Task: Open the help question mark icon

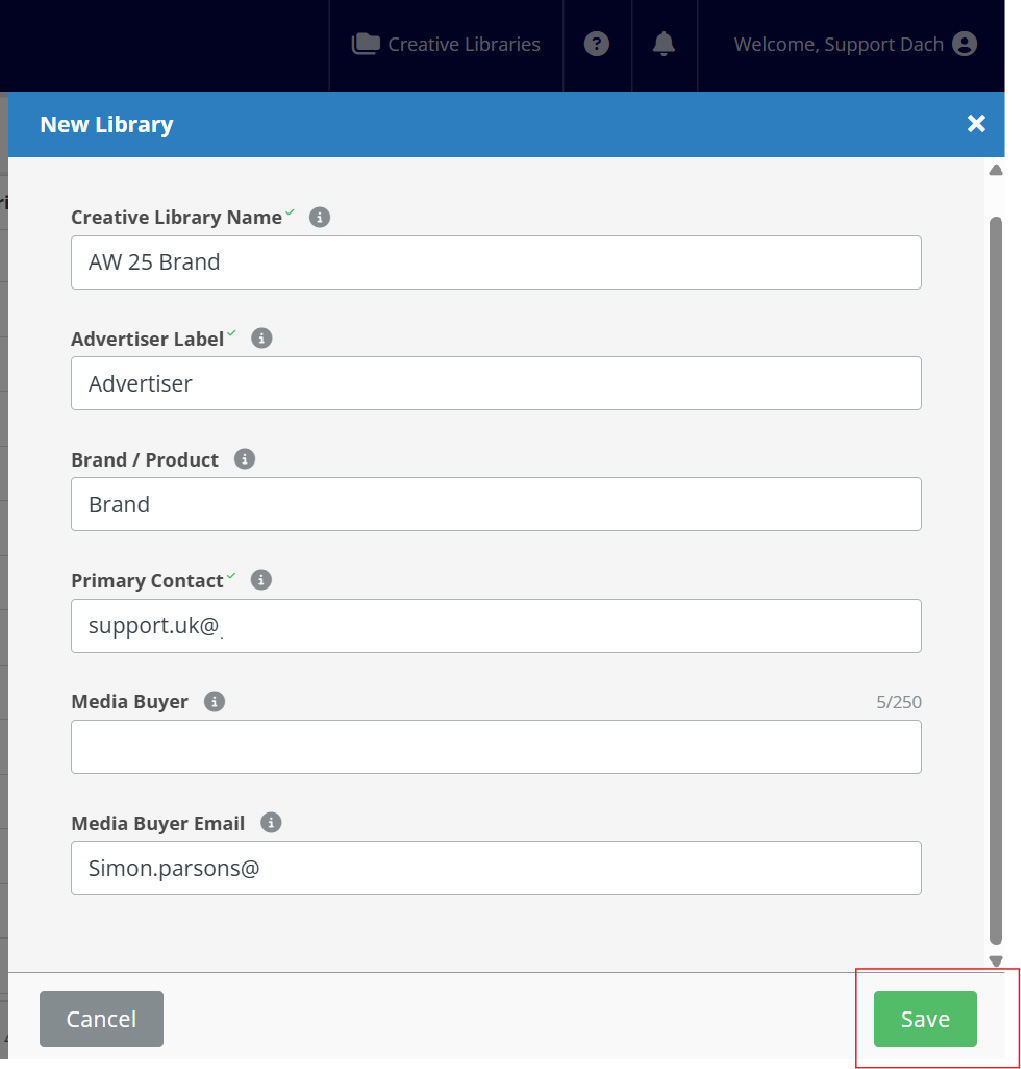Action: click(597, 44)
